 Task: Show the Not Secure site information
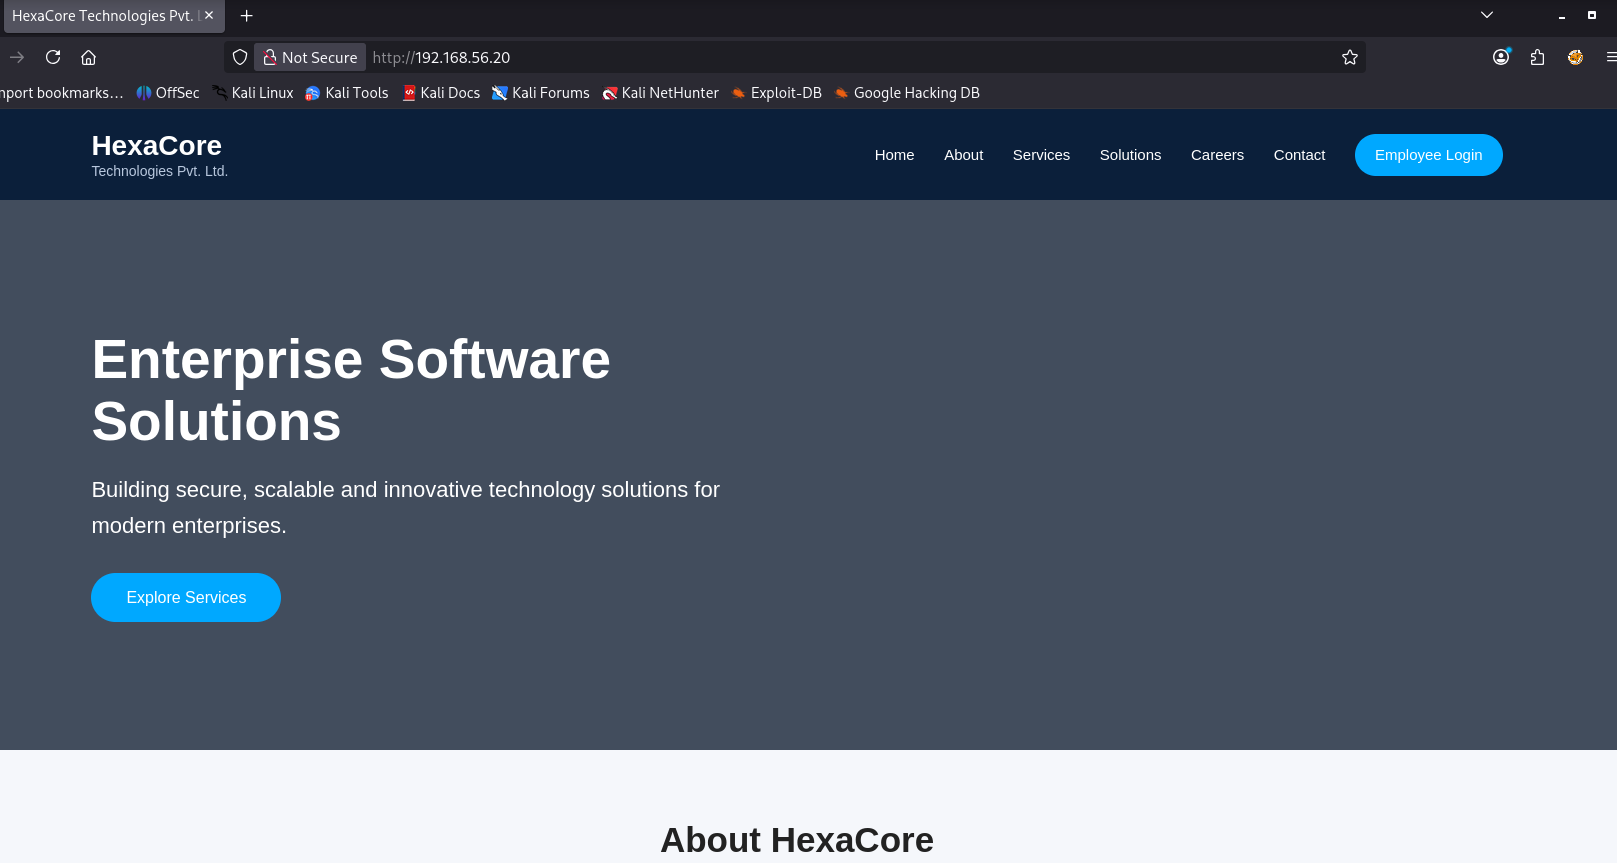310,57
